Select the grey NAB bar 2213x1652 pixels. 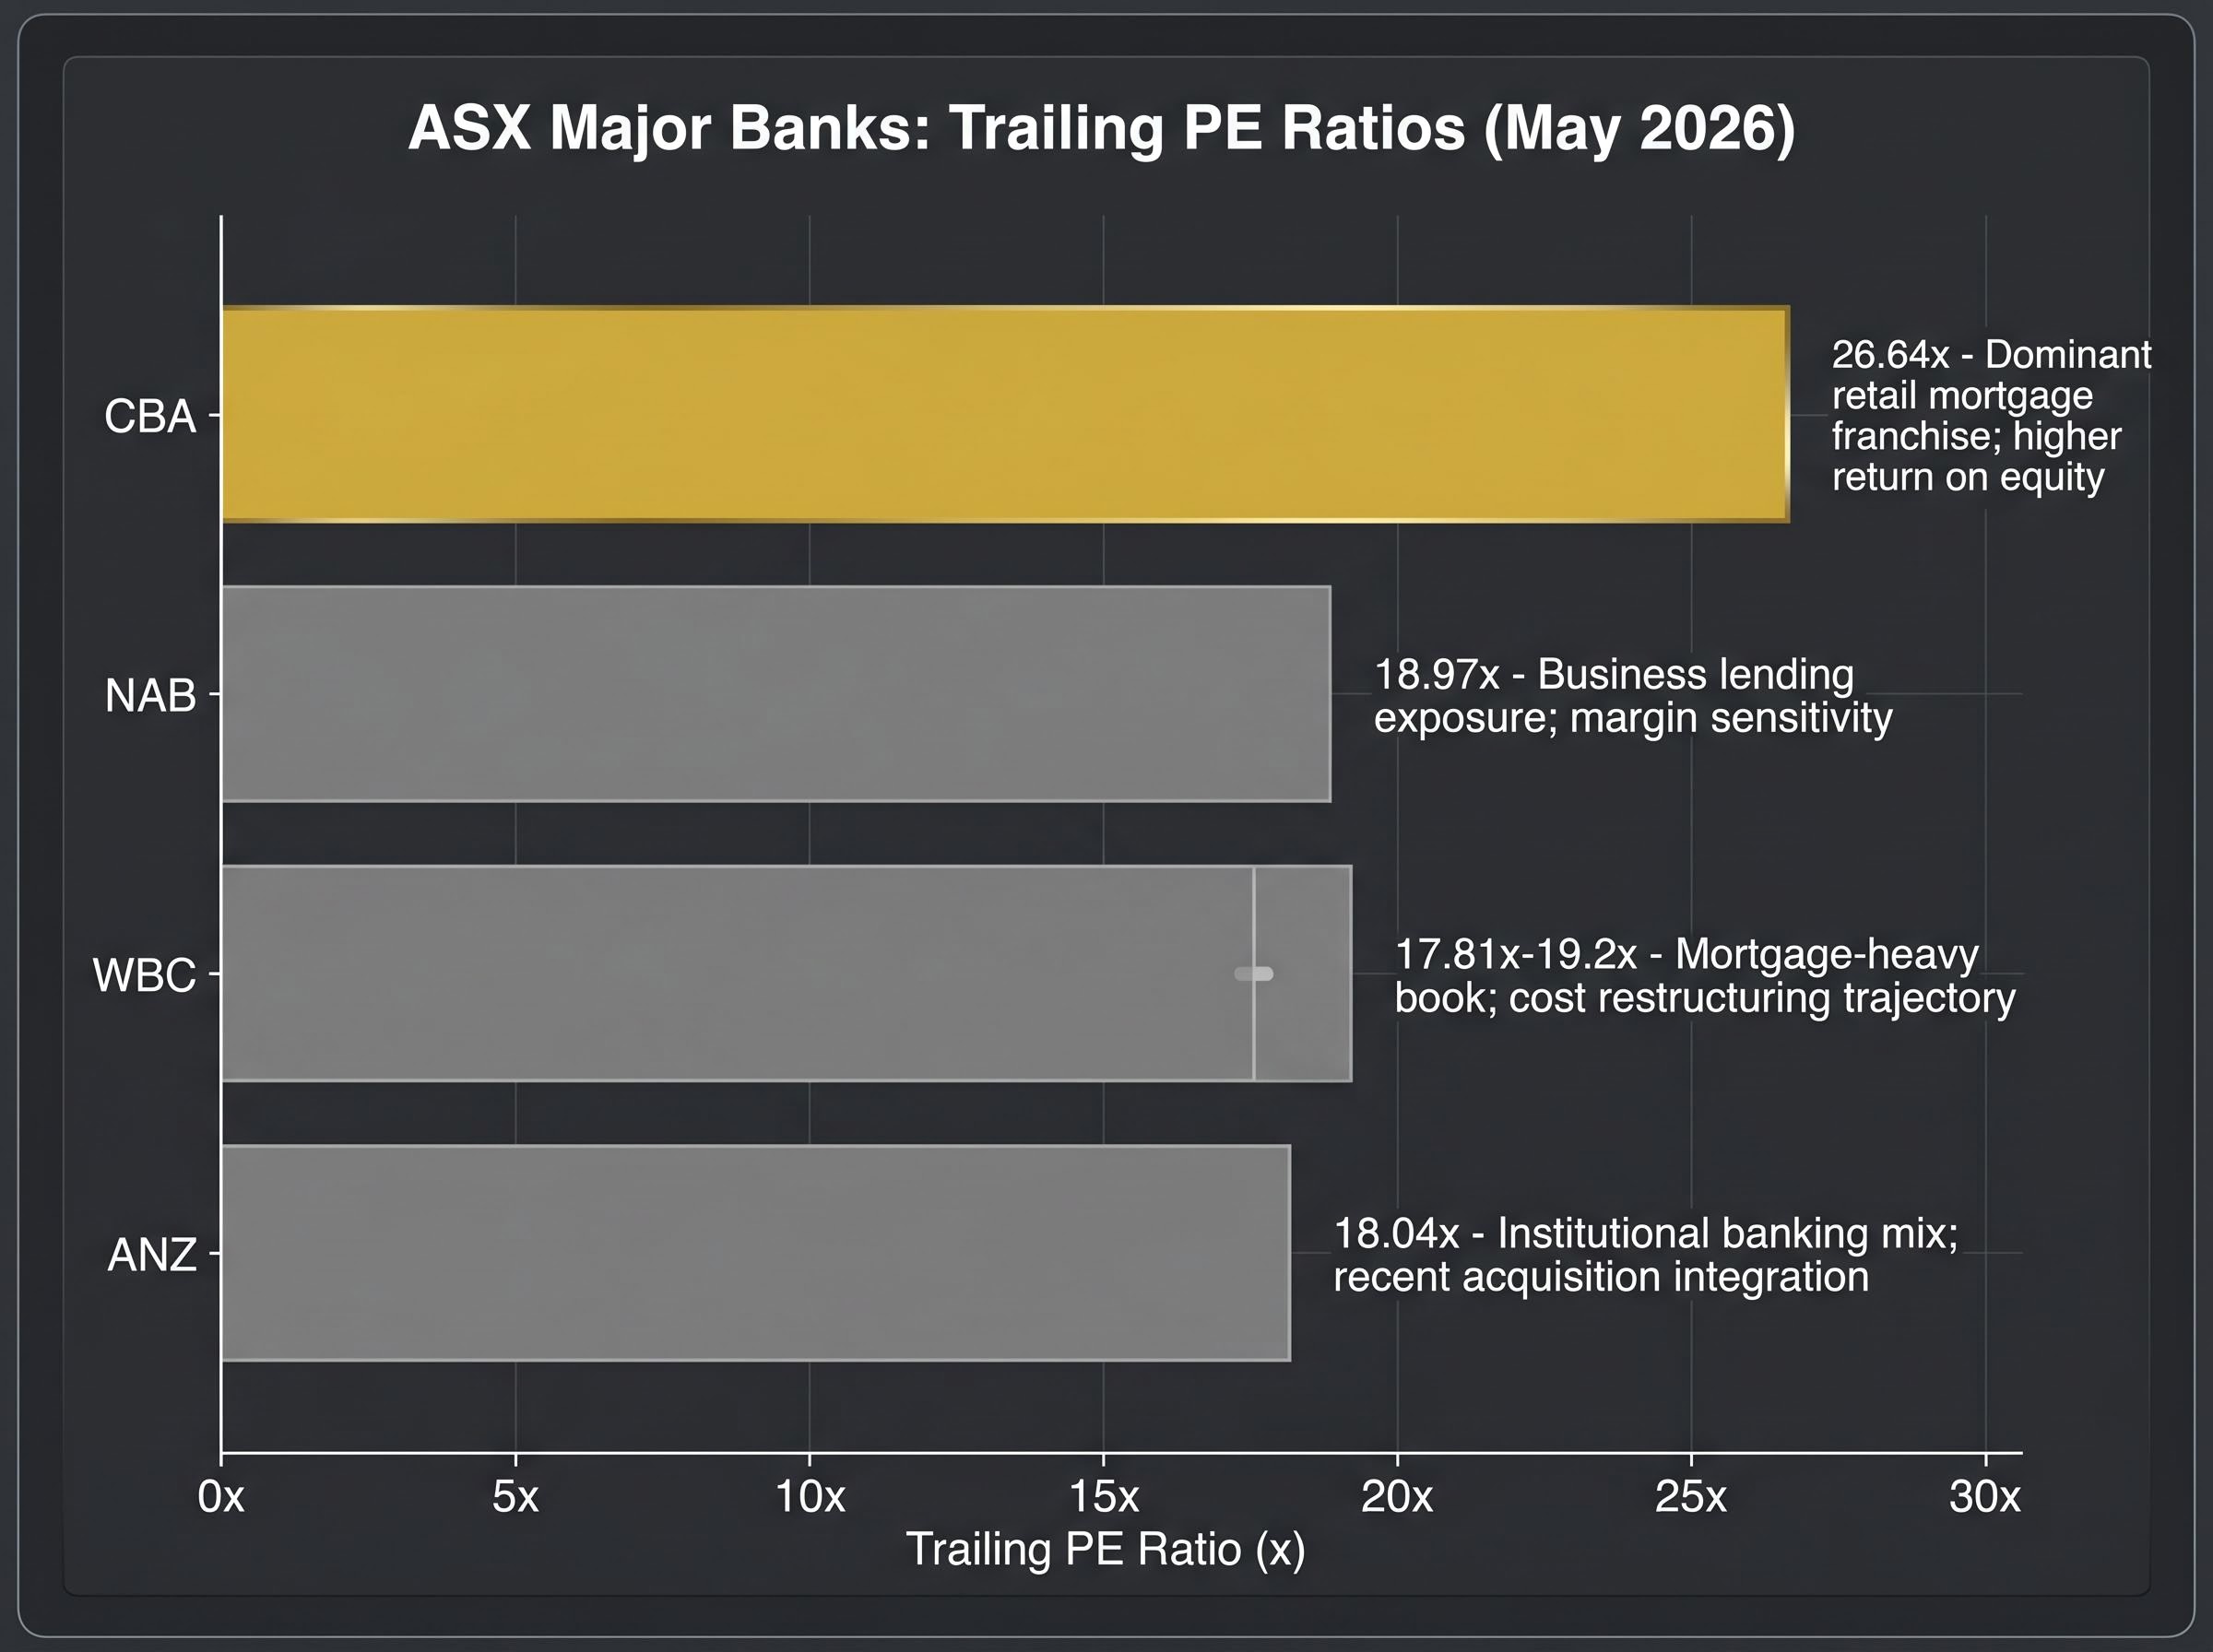[776, 694]
